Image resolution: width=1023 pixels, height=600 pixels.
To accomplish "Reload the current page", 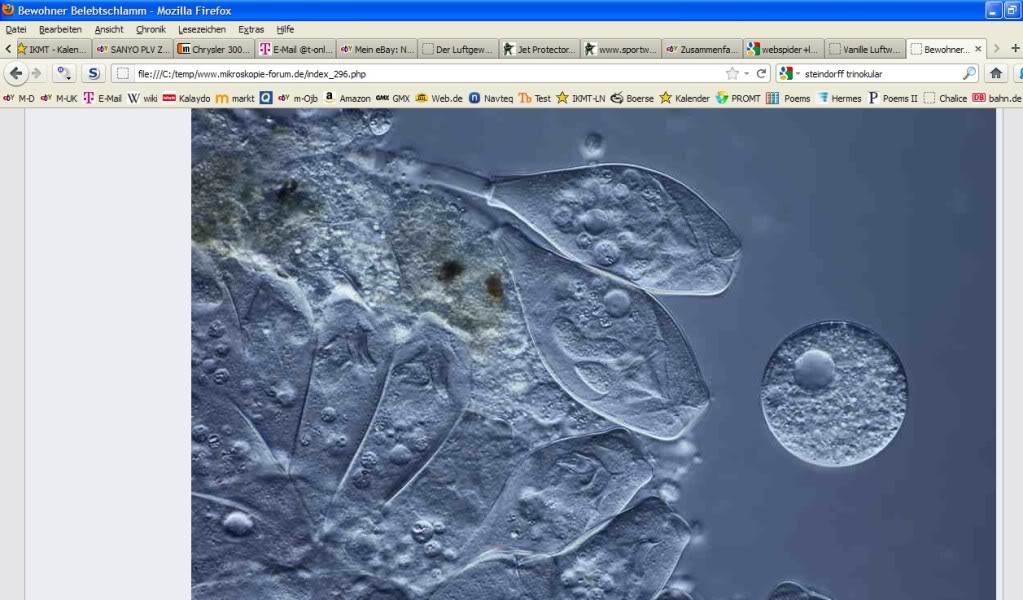I will coord(761,74).
